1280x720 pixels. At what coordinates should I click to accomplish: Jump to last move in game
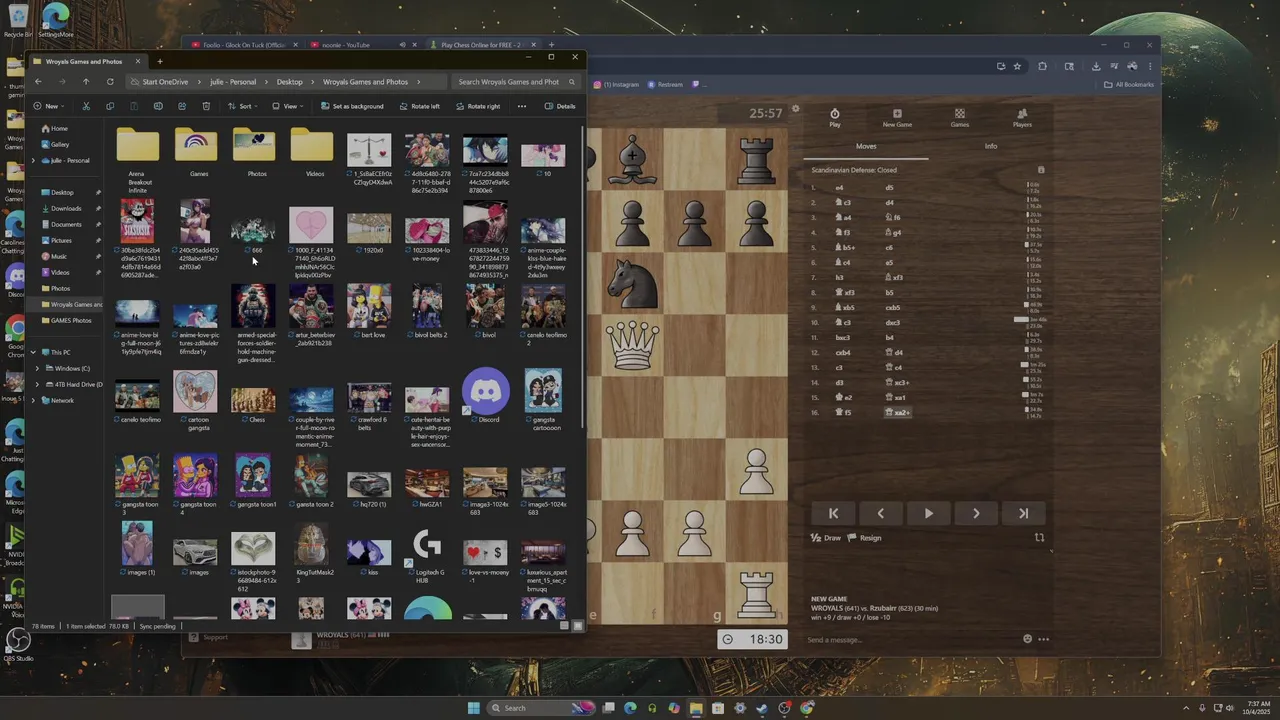[1023, 513]
